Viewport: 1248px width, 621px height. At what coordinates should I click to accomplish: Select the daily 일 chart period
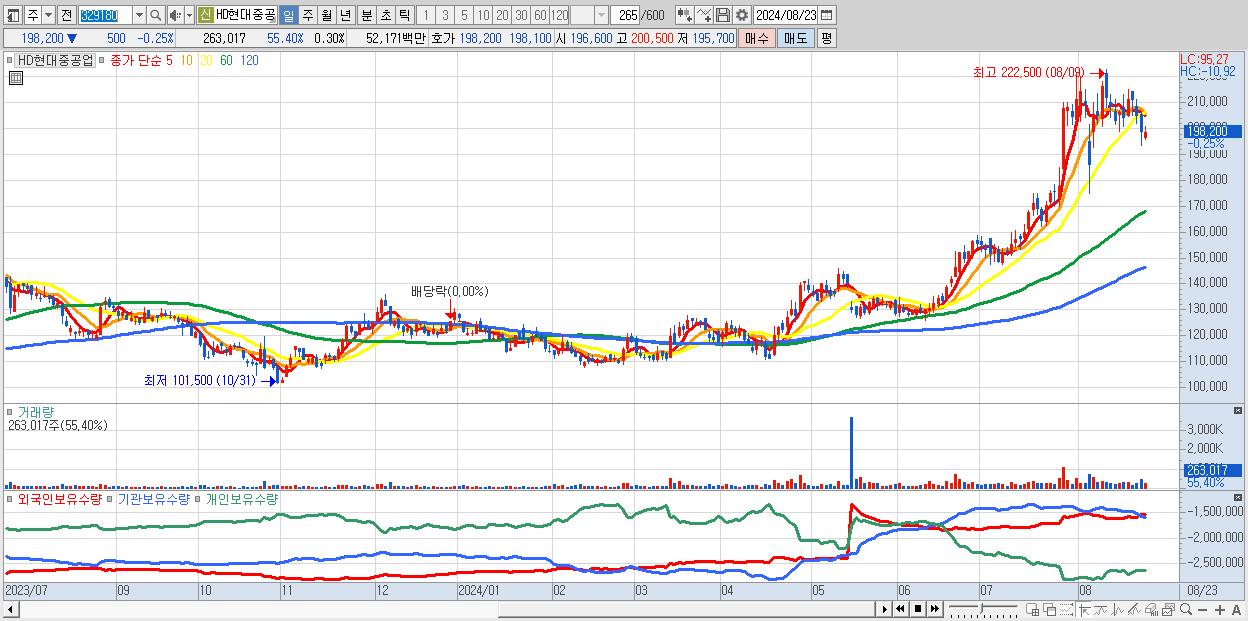(288, 15)
